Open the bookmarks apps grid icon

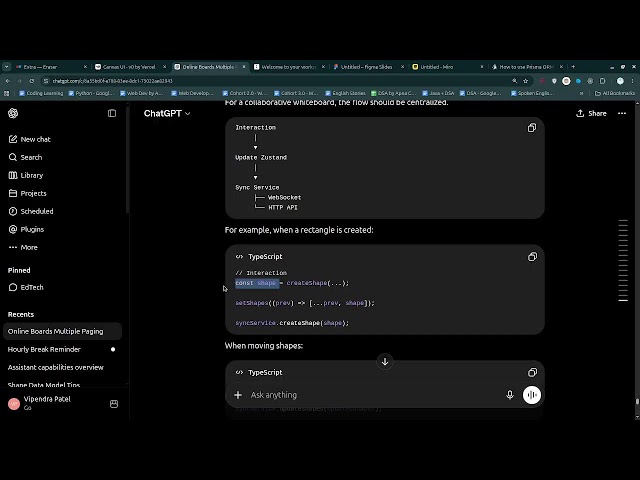coord(7,93)
